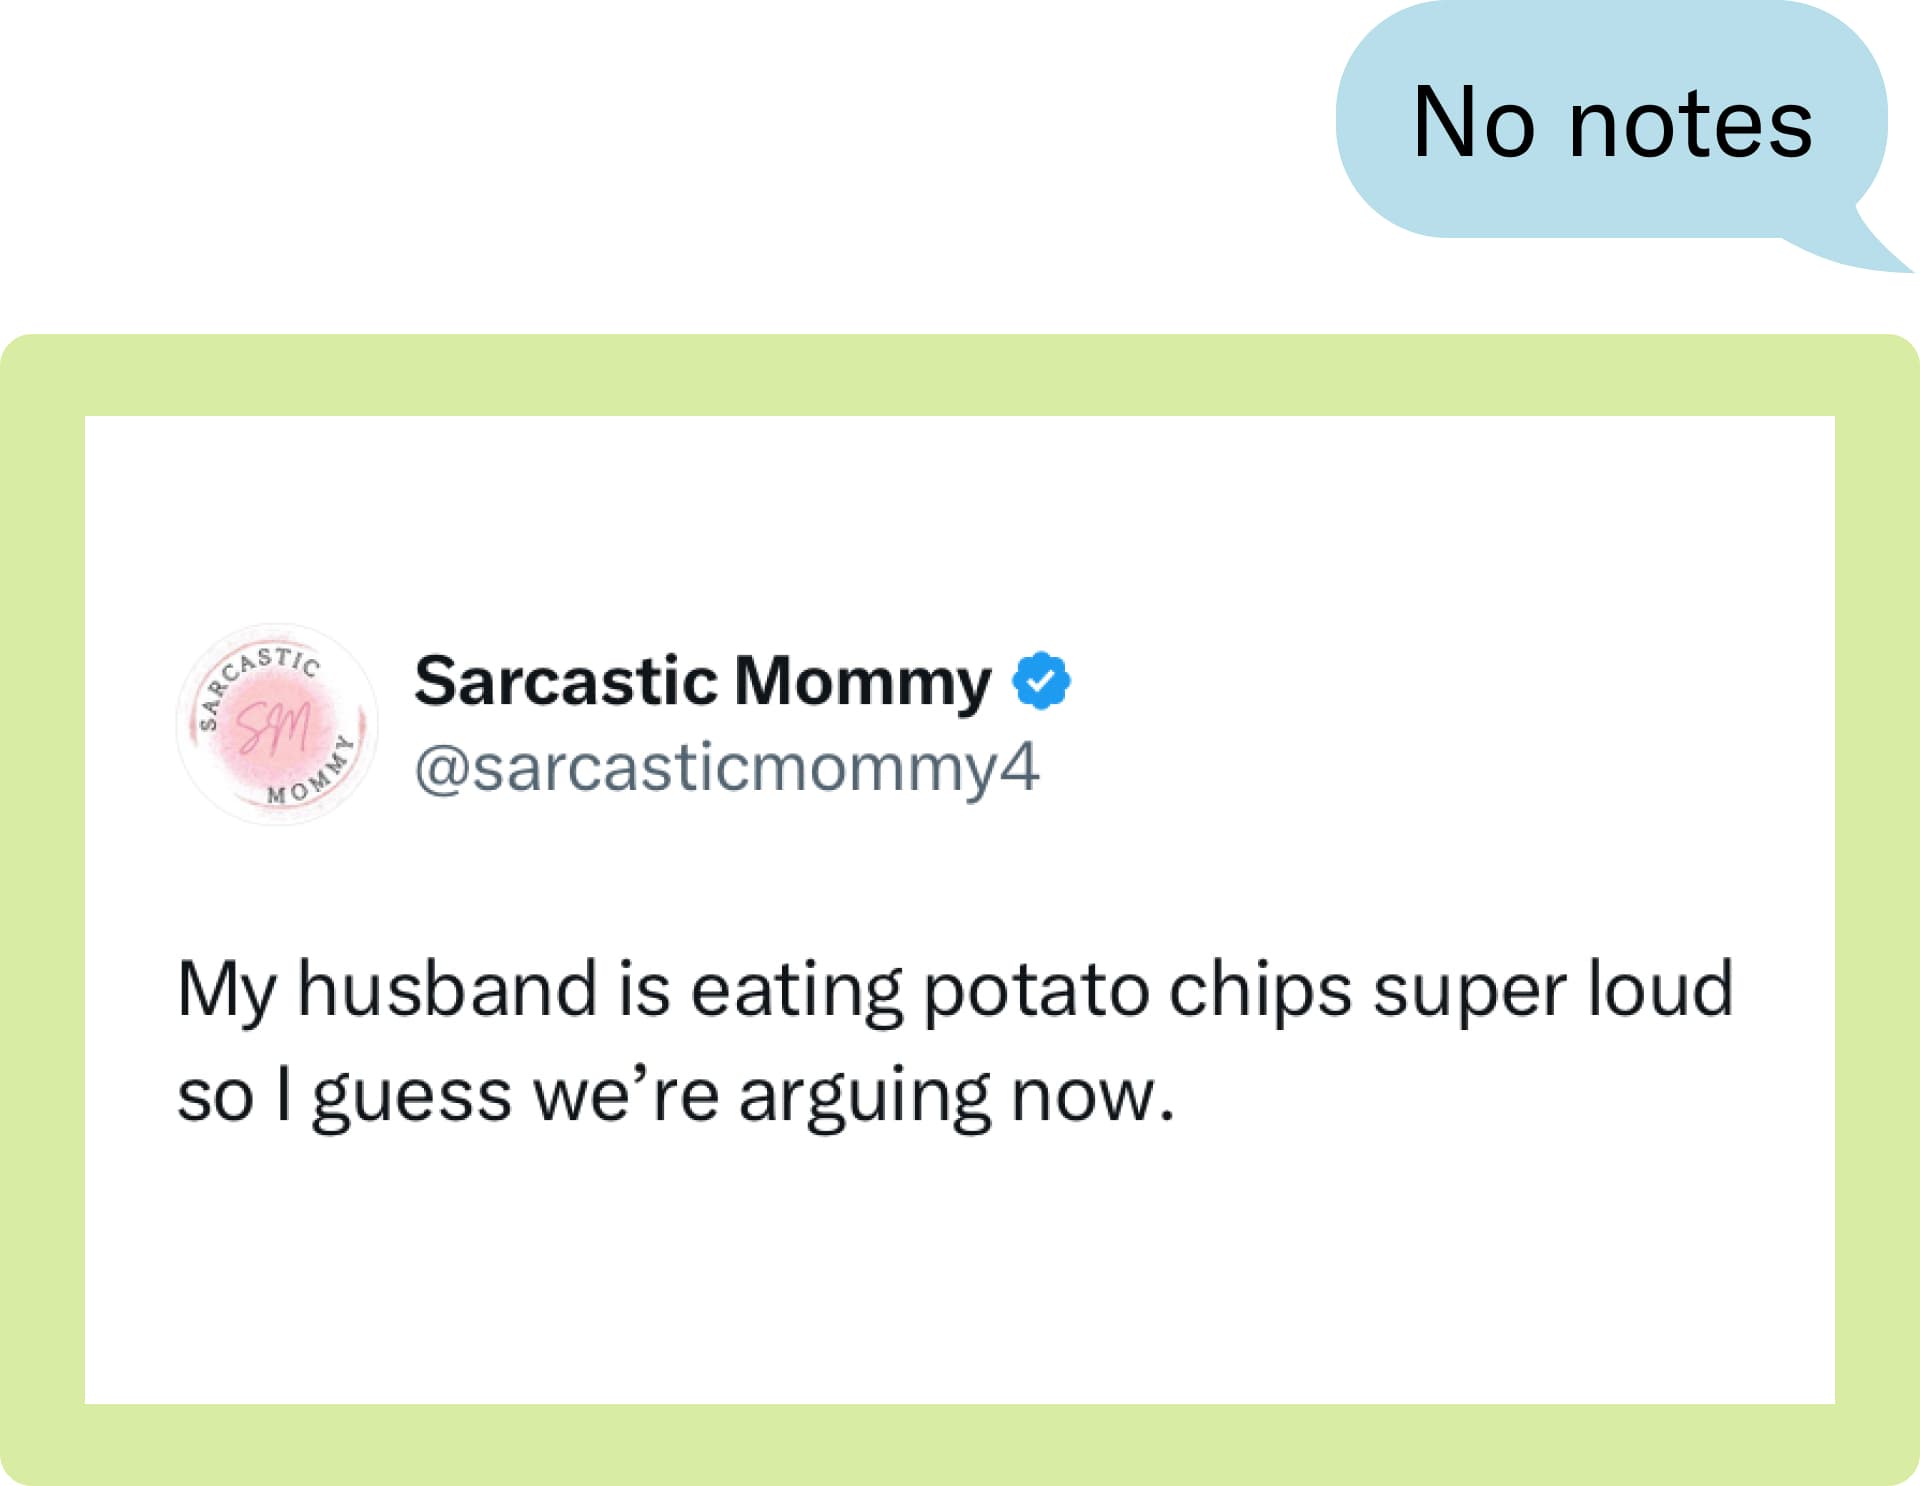Screen dimensions: 1920x1486
Task: Click the green border below the tweet card
Action: [x=960, y=1444]
